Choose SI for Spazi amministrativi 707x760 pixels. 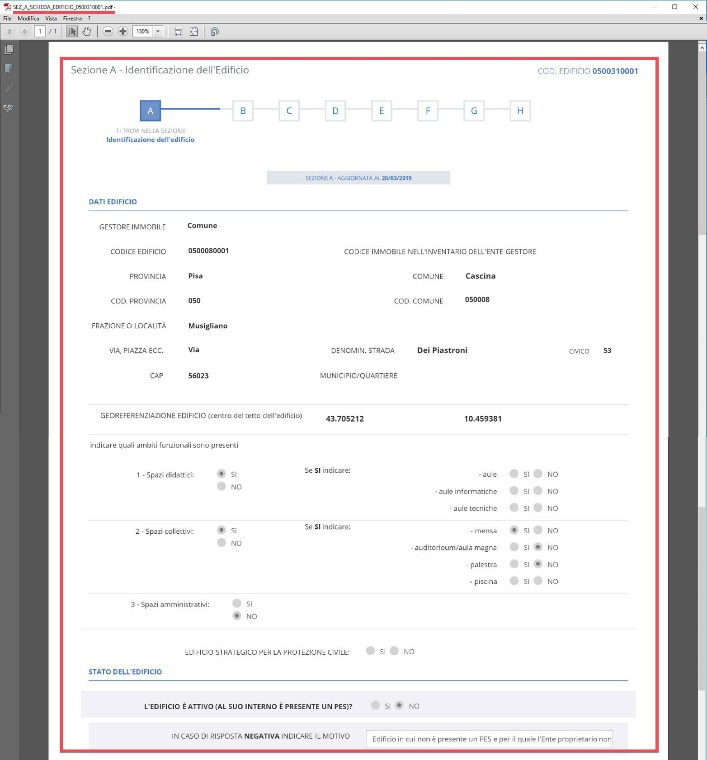pos(236,603)
